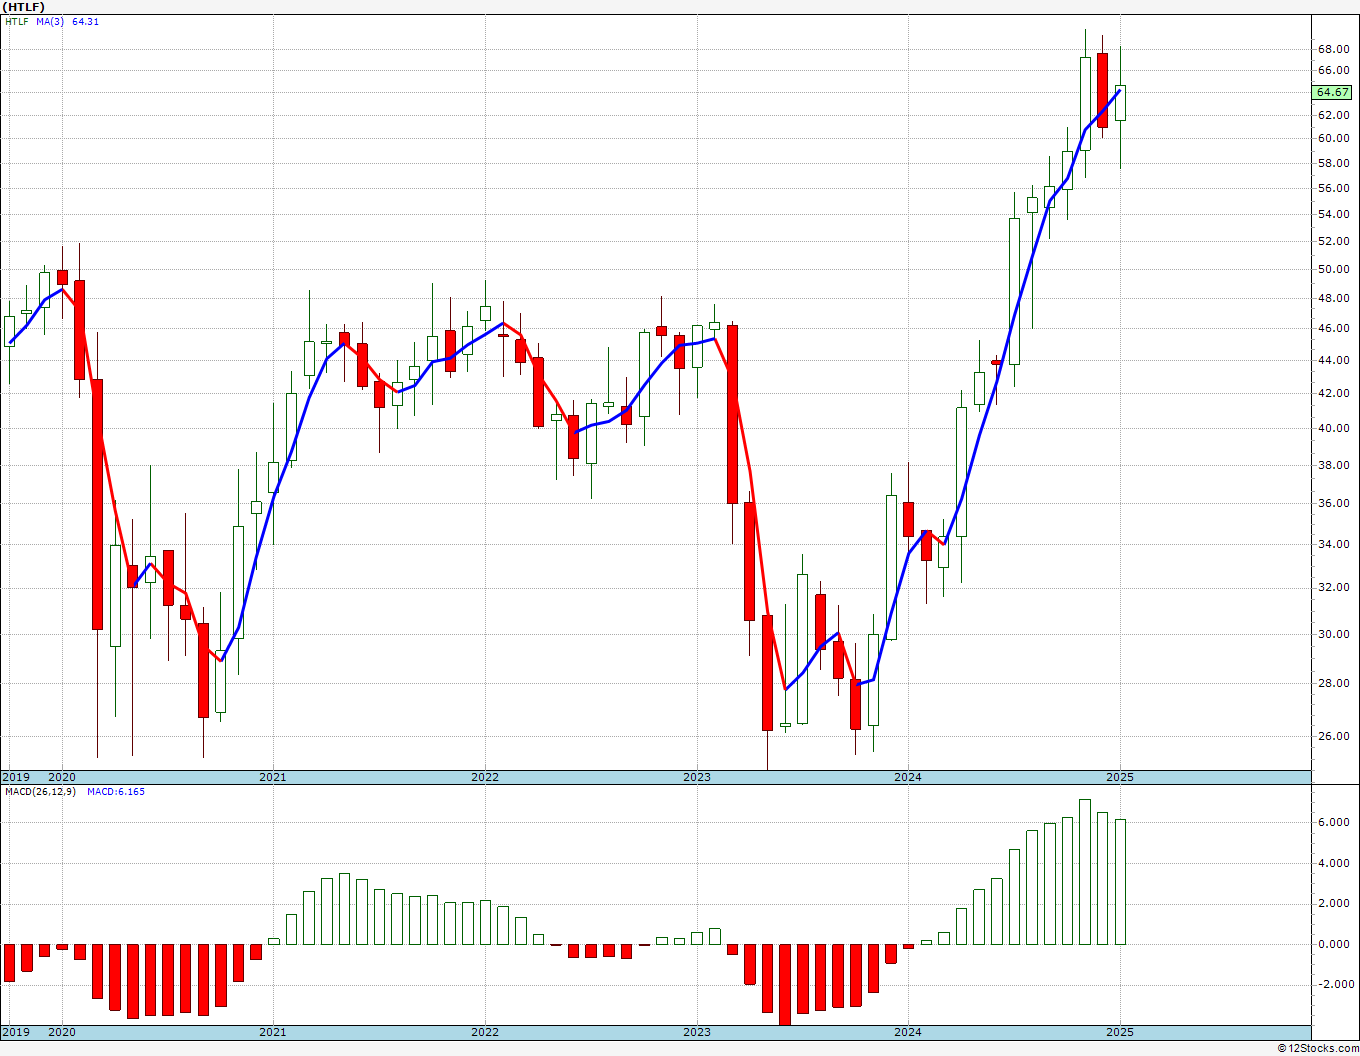Click the 6.000 MACD axis label
Image resolution: width=1360 pixels, height=1056 pixels.
[x=1331, y=822]
